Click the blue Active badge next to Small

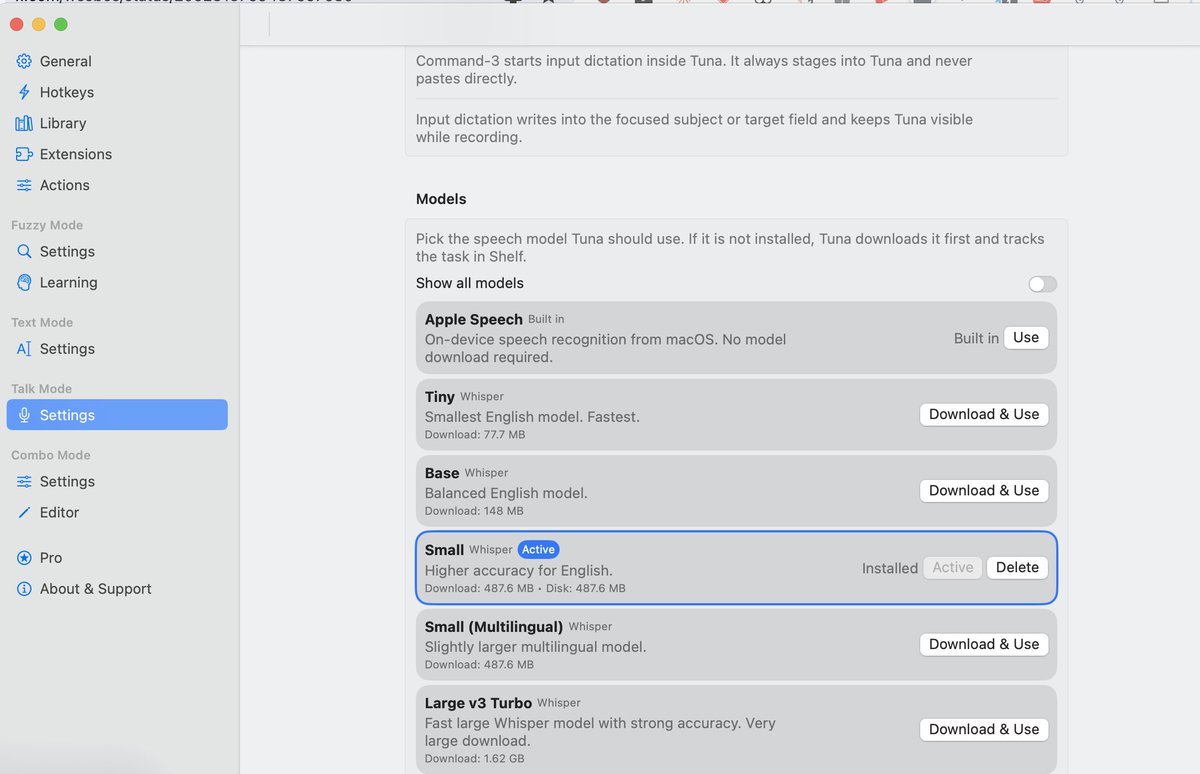click(539, 550)
